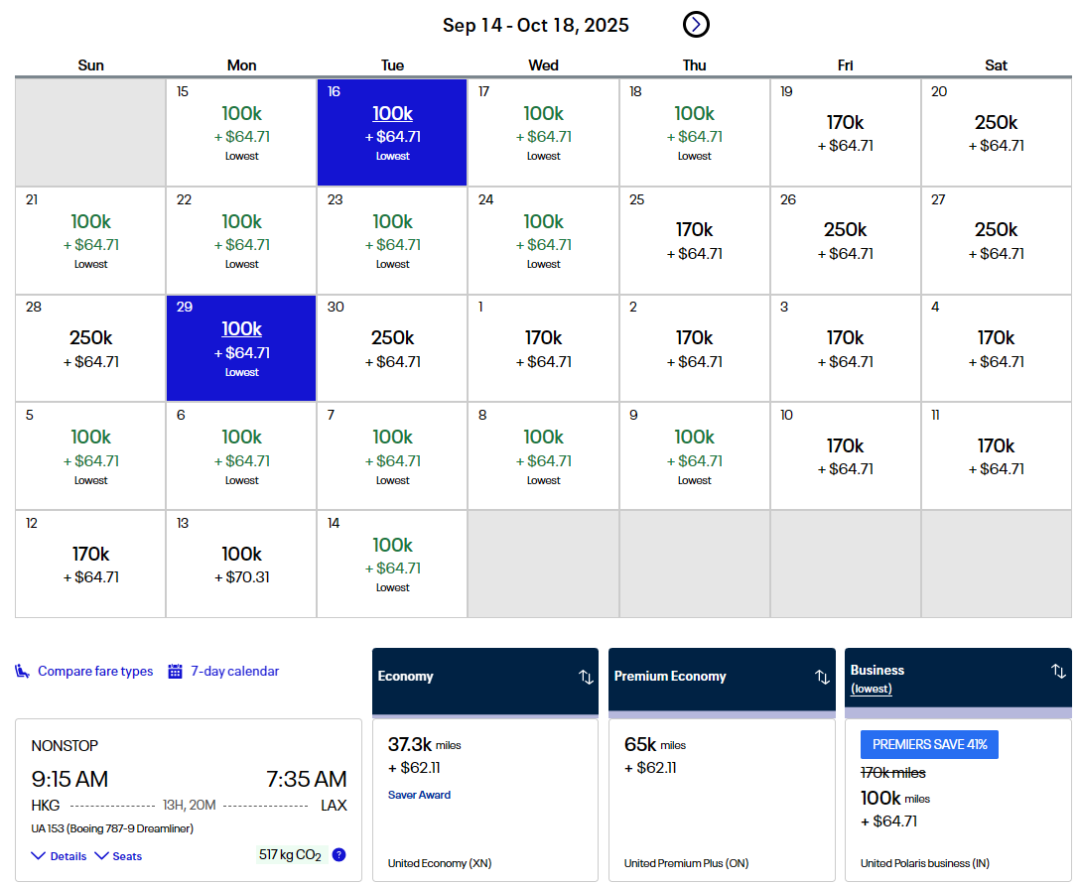Sort by Economy column arrows icon

(x=586, y=677)
